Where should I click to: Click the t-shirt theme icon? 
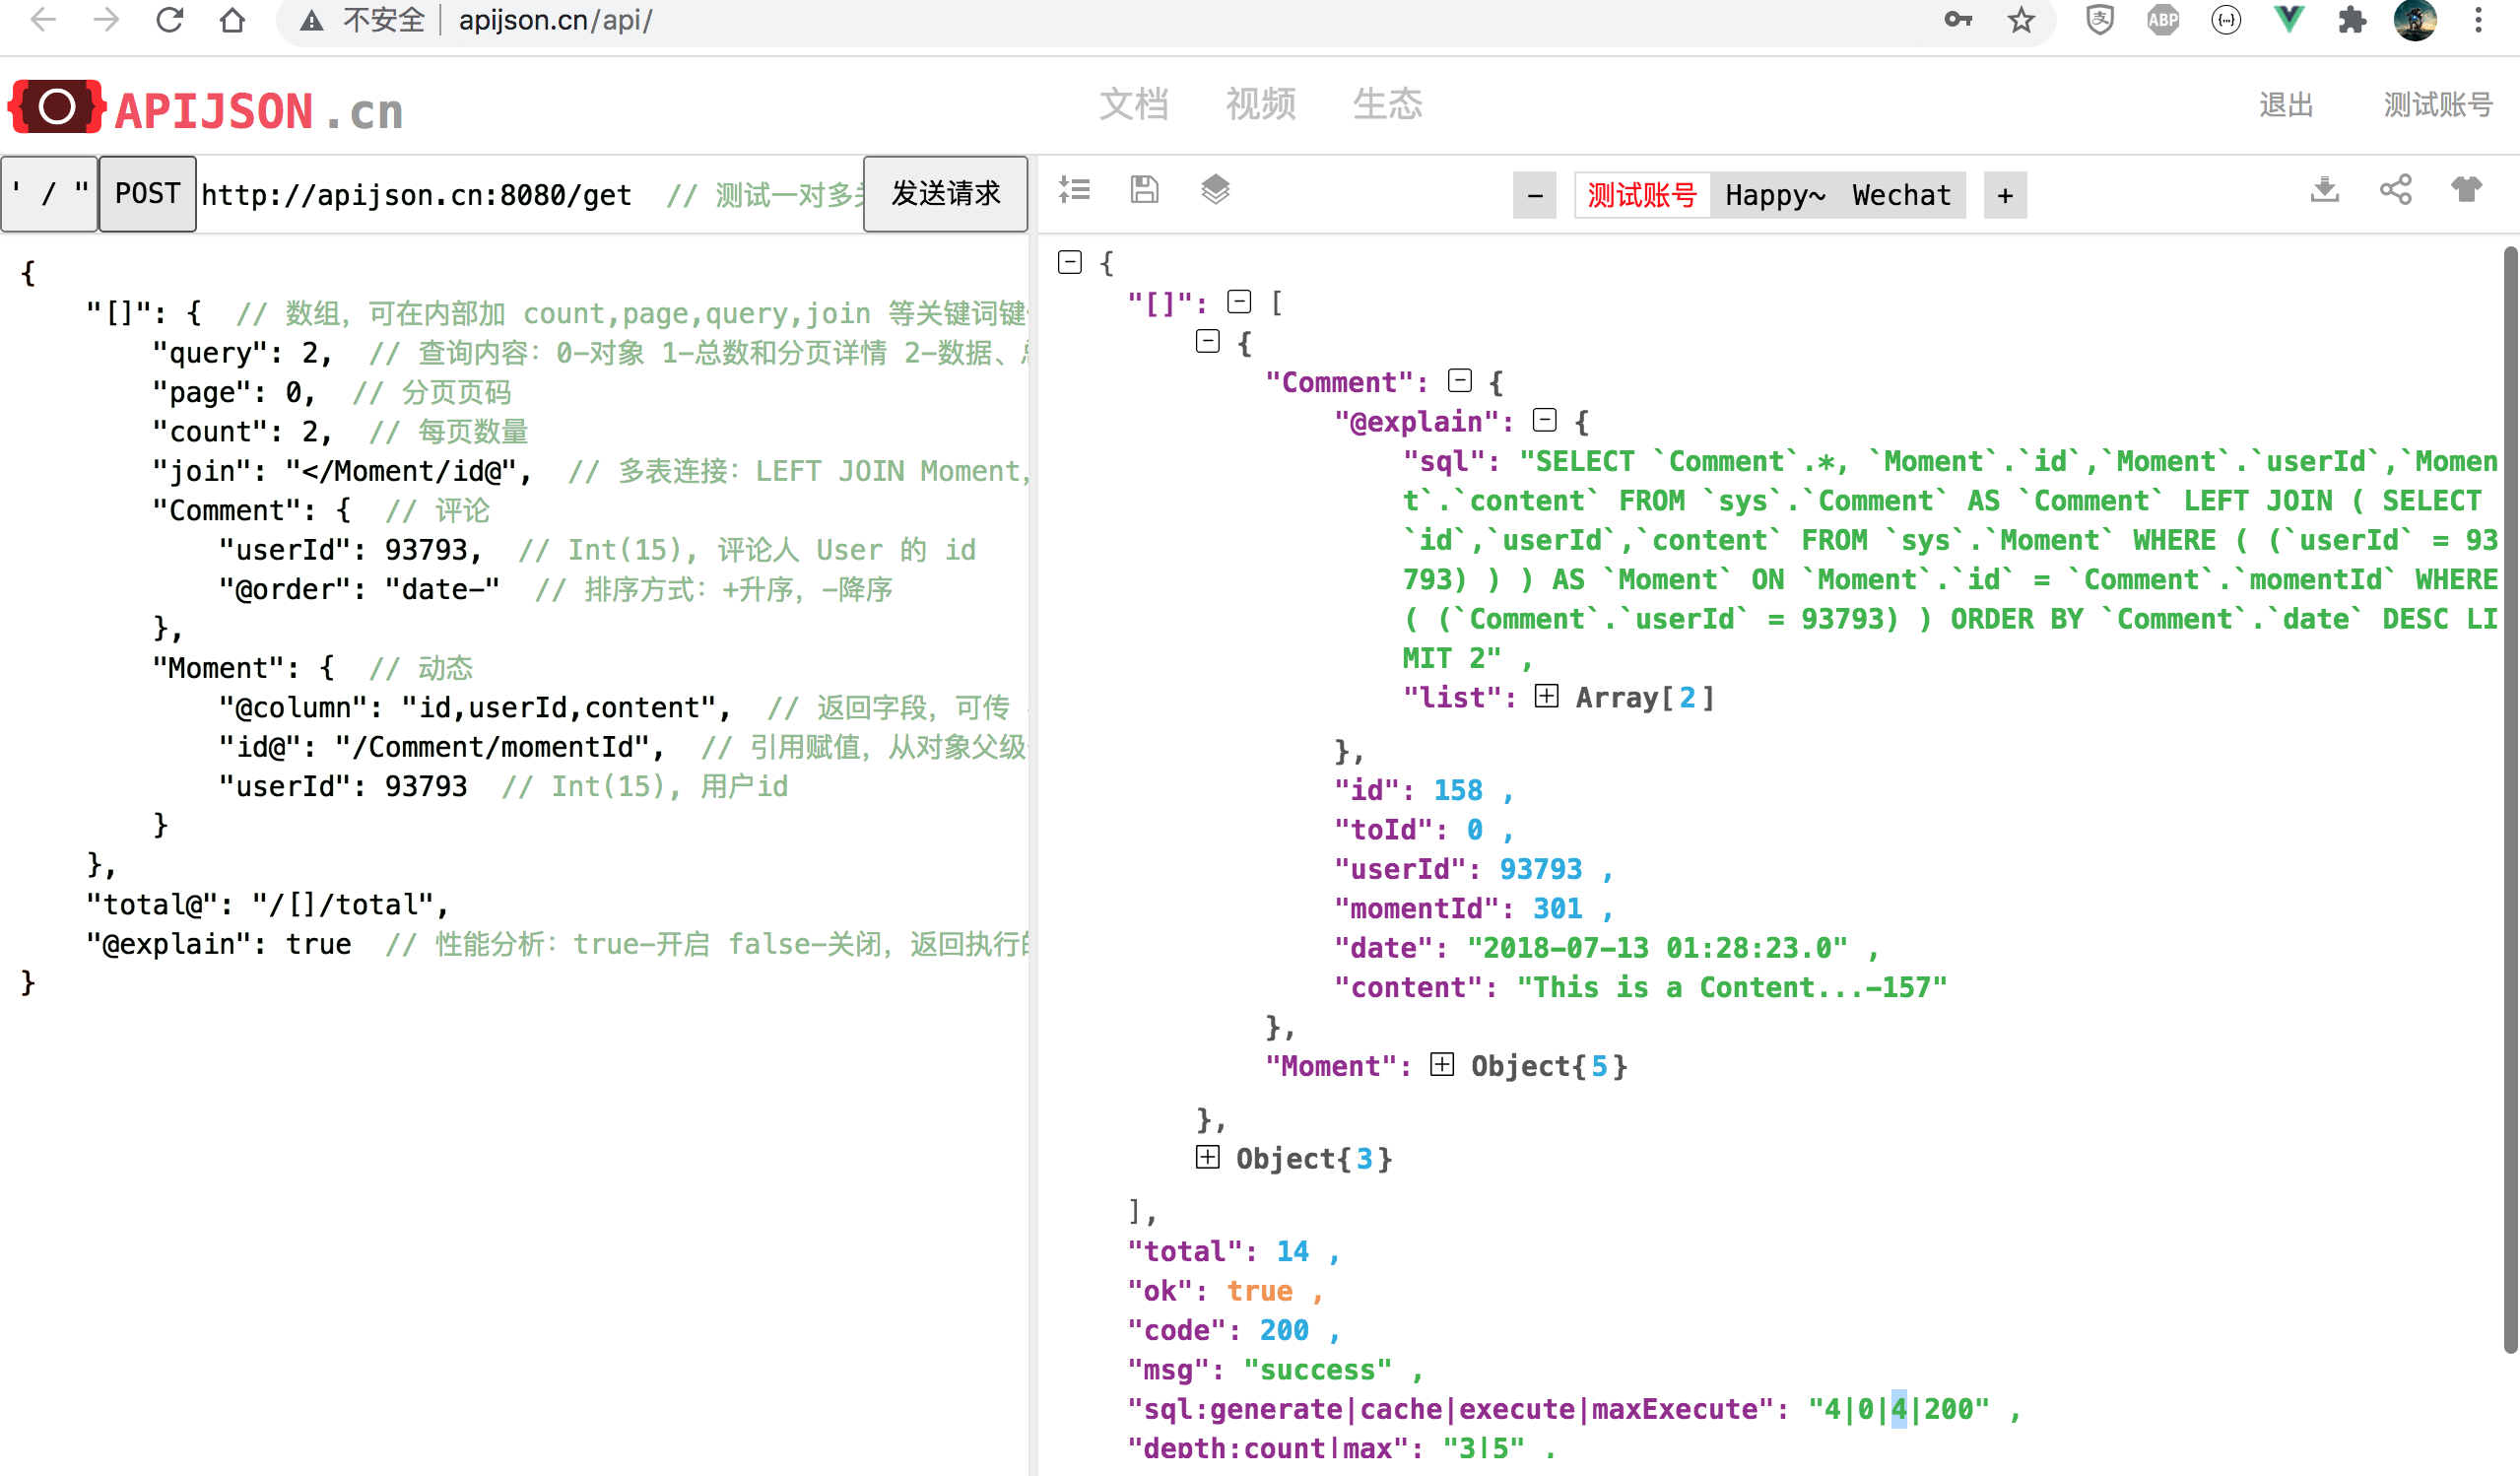2466,190
